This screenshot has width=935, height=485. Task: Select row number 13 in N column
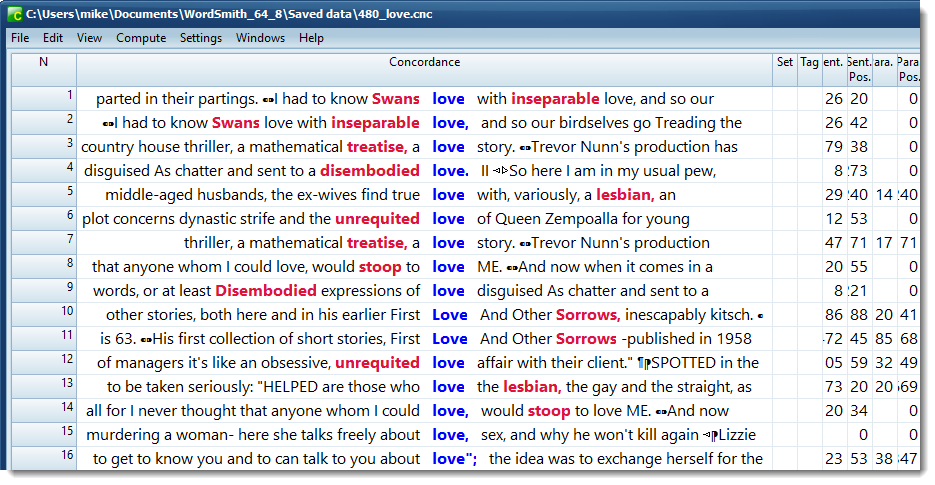pyautogui.click(x=44, y=387)
